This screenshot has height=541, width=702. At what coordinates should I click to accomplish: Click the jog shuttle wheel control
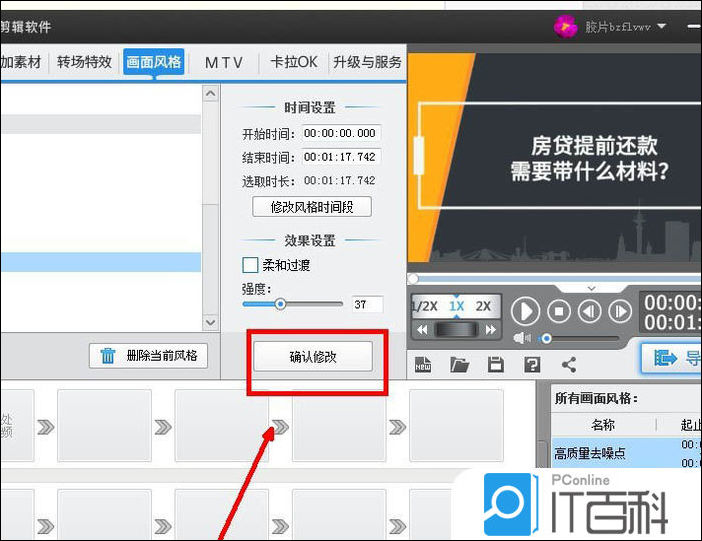[x=456, y=330]
